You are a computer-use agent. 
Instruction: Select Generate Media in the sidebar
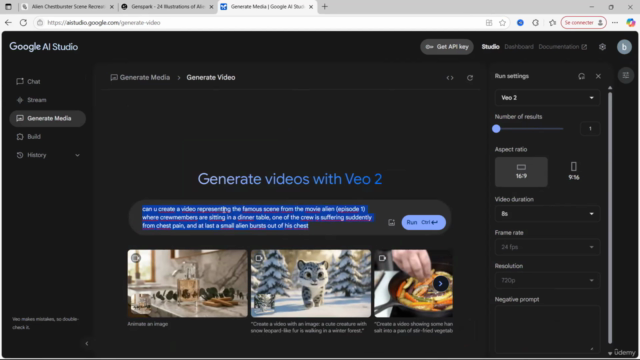click(x=47, y=118)
